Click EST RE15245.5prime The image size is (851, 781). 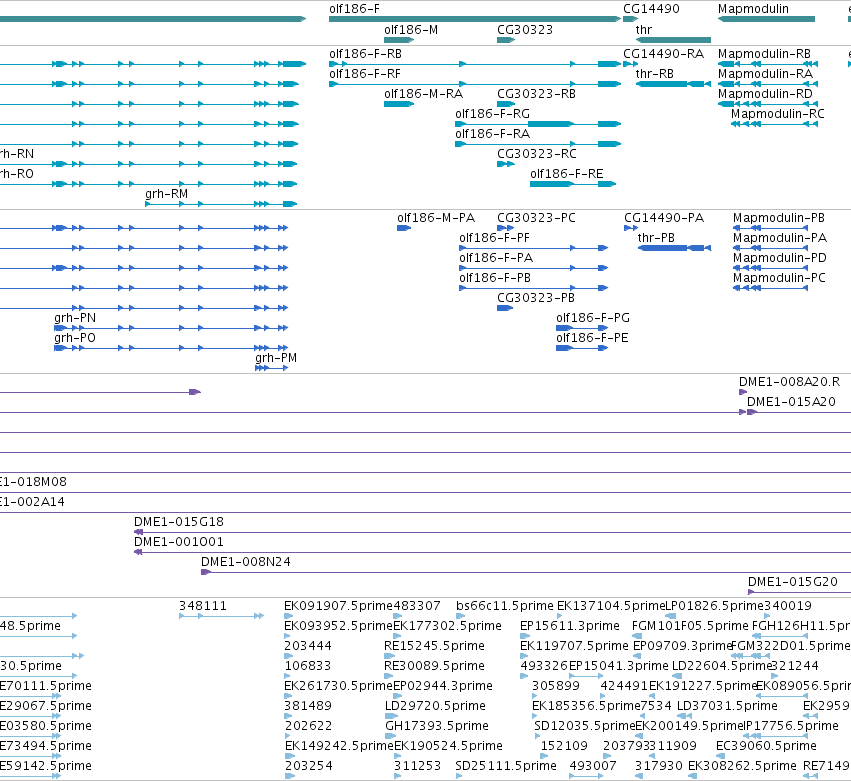434,647
